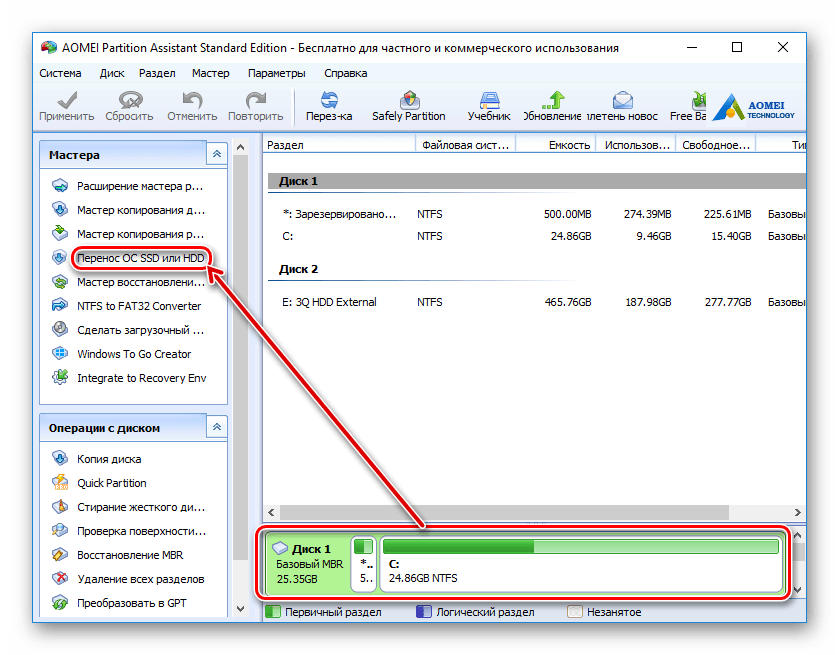Sort by the Свободное column header
Image resolution: width=839 pixels, height=655 pixels.
pos(716,145)
